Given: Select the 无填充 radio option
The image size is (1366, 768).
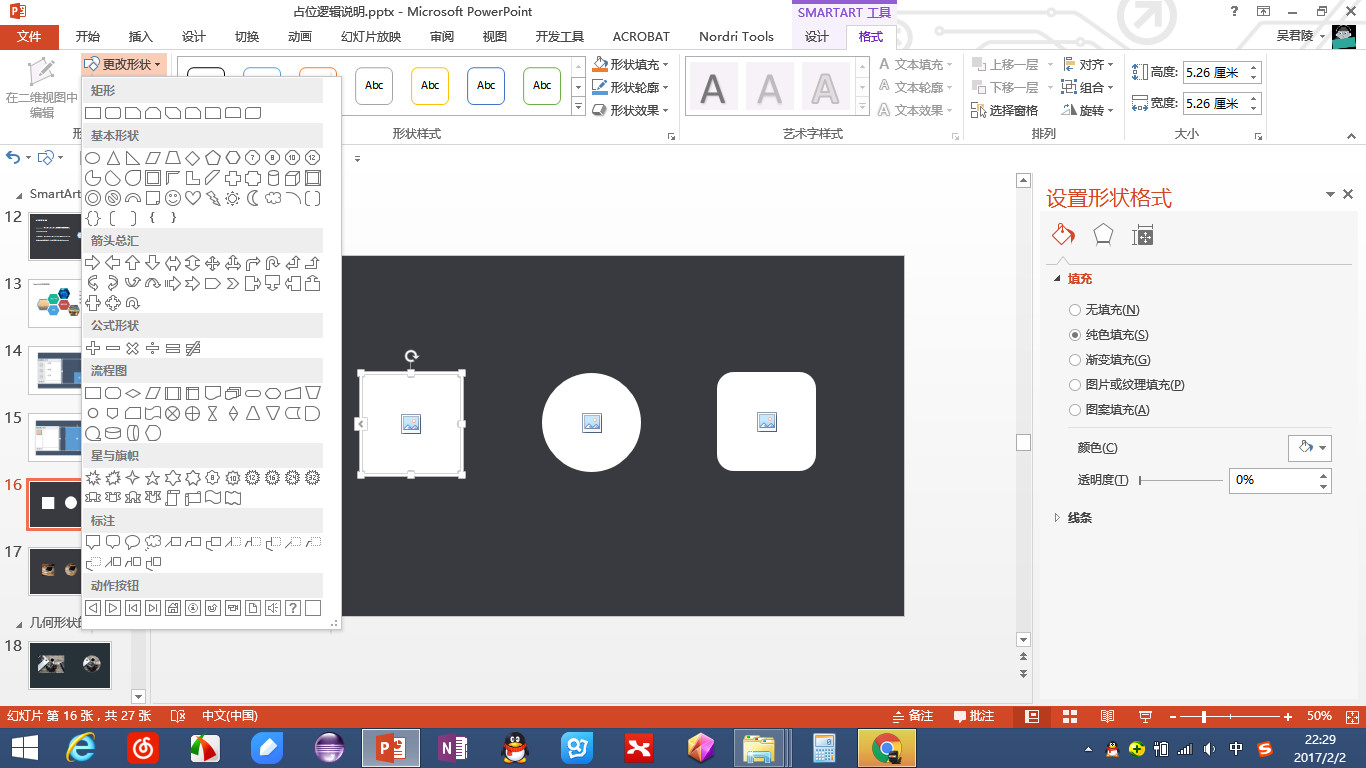Looking at the screenshot, I should pyautogui.click(x=1075, y=310).
